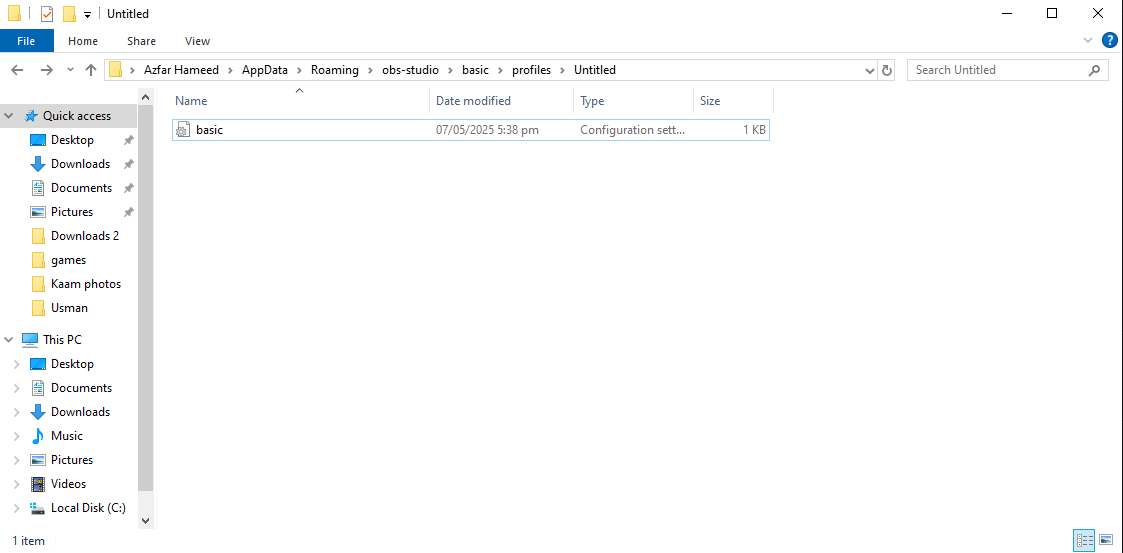Expand Documents under This PC

click(x=16, y=388)
